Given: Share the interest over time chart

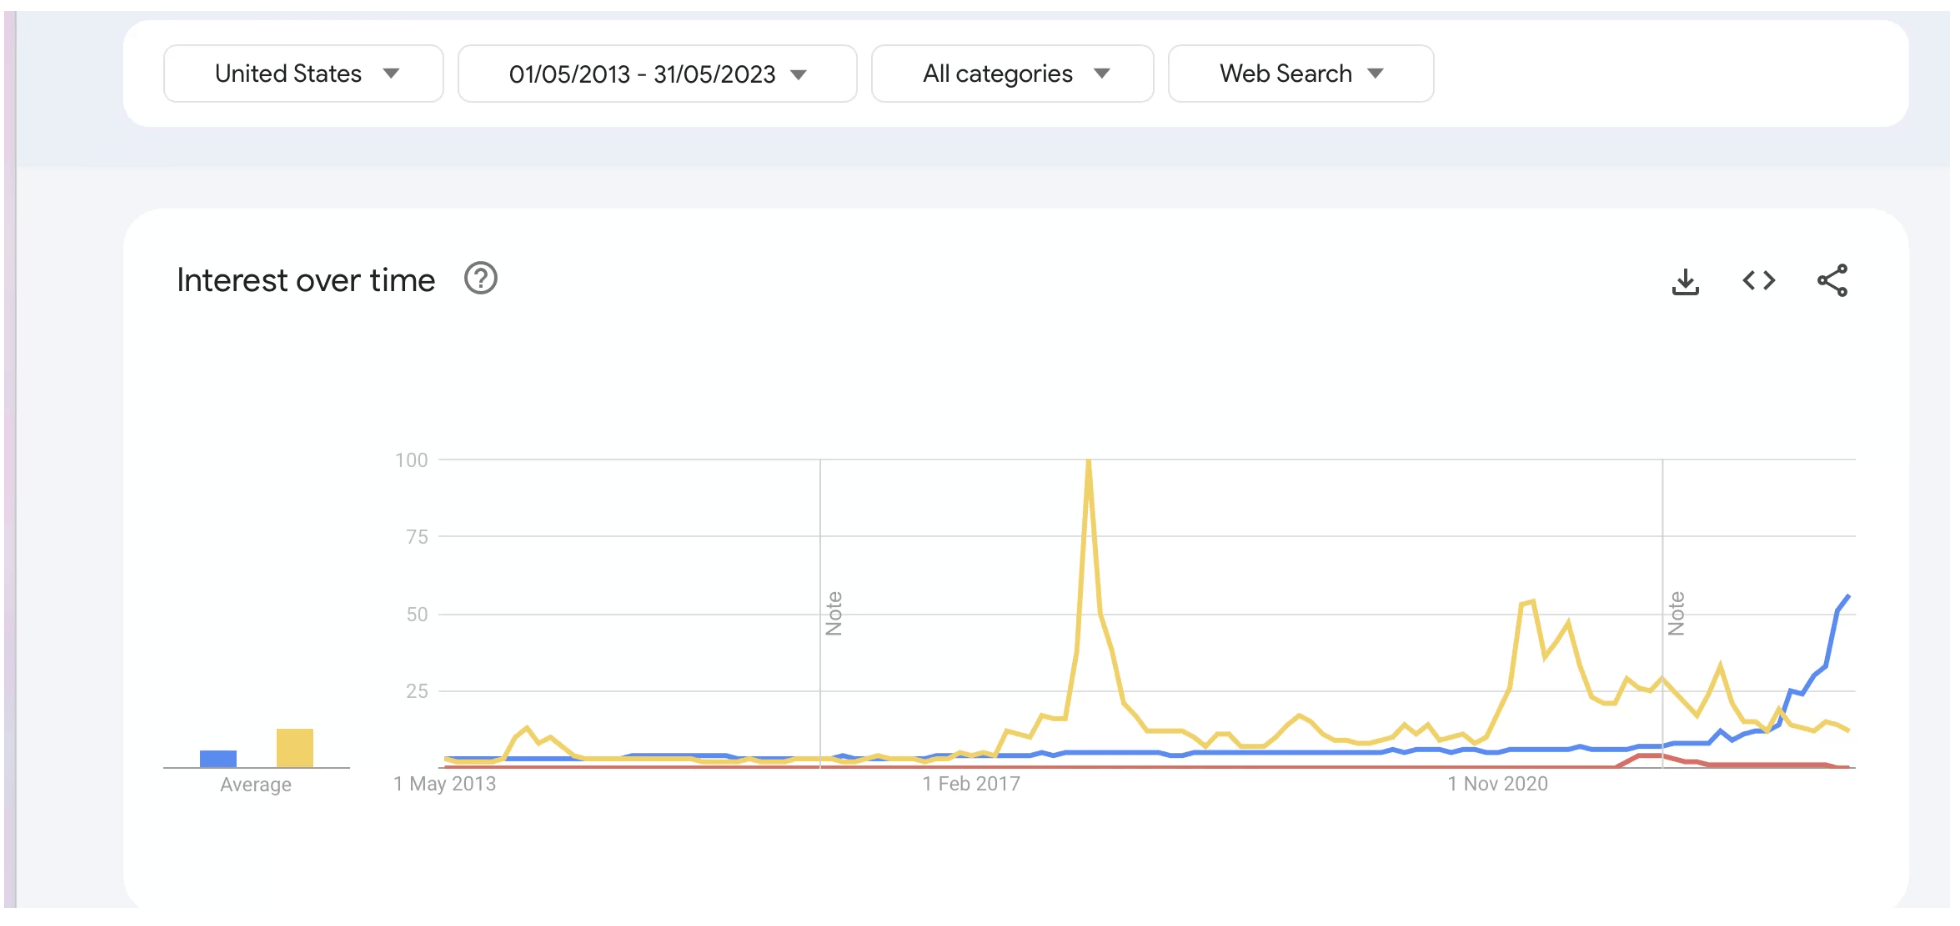Looking at the screenshot, I should pyautogui.click(x=1832, y=281).
